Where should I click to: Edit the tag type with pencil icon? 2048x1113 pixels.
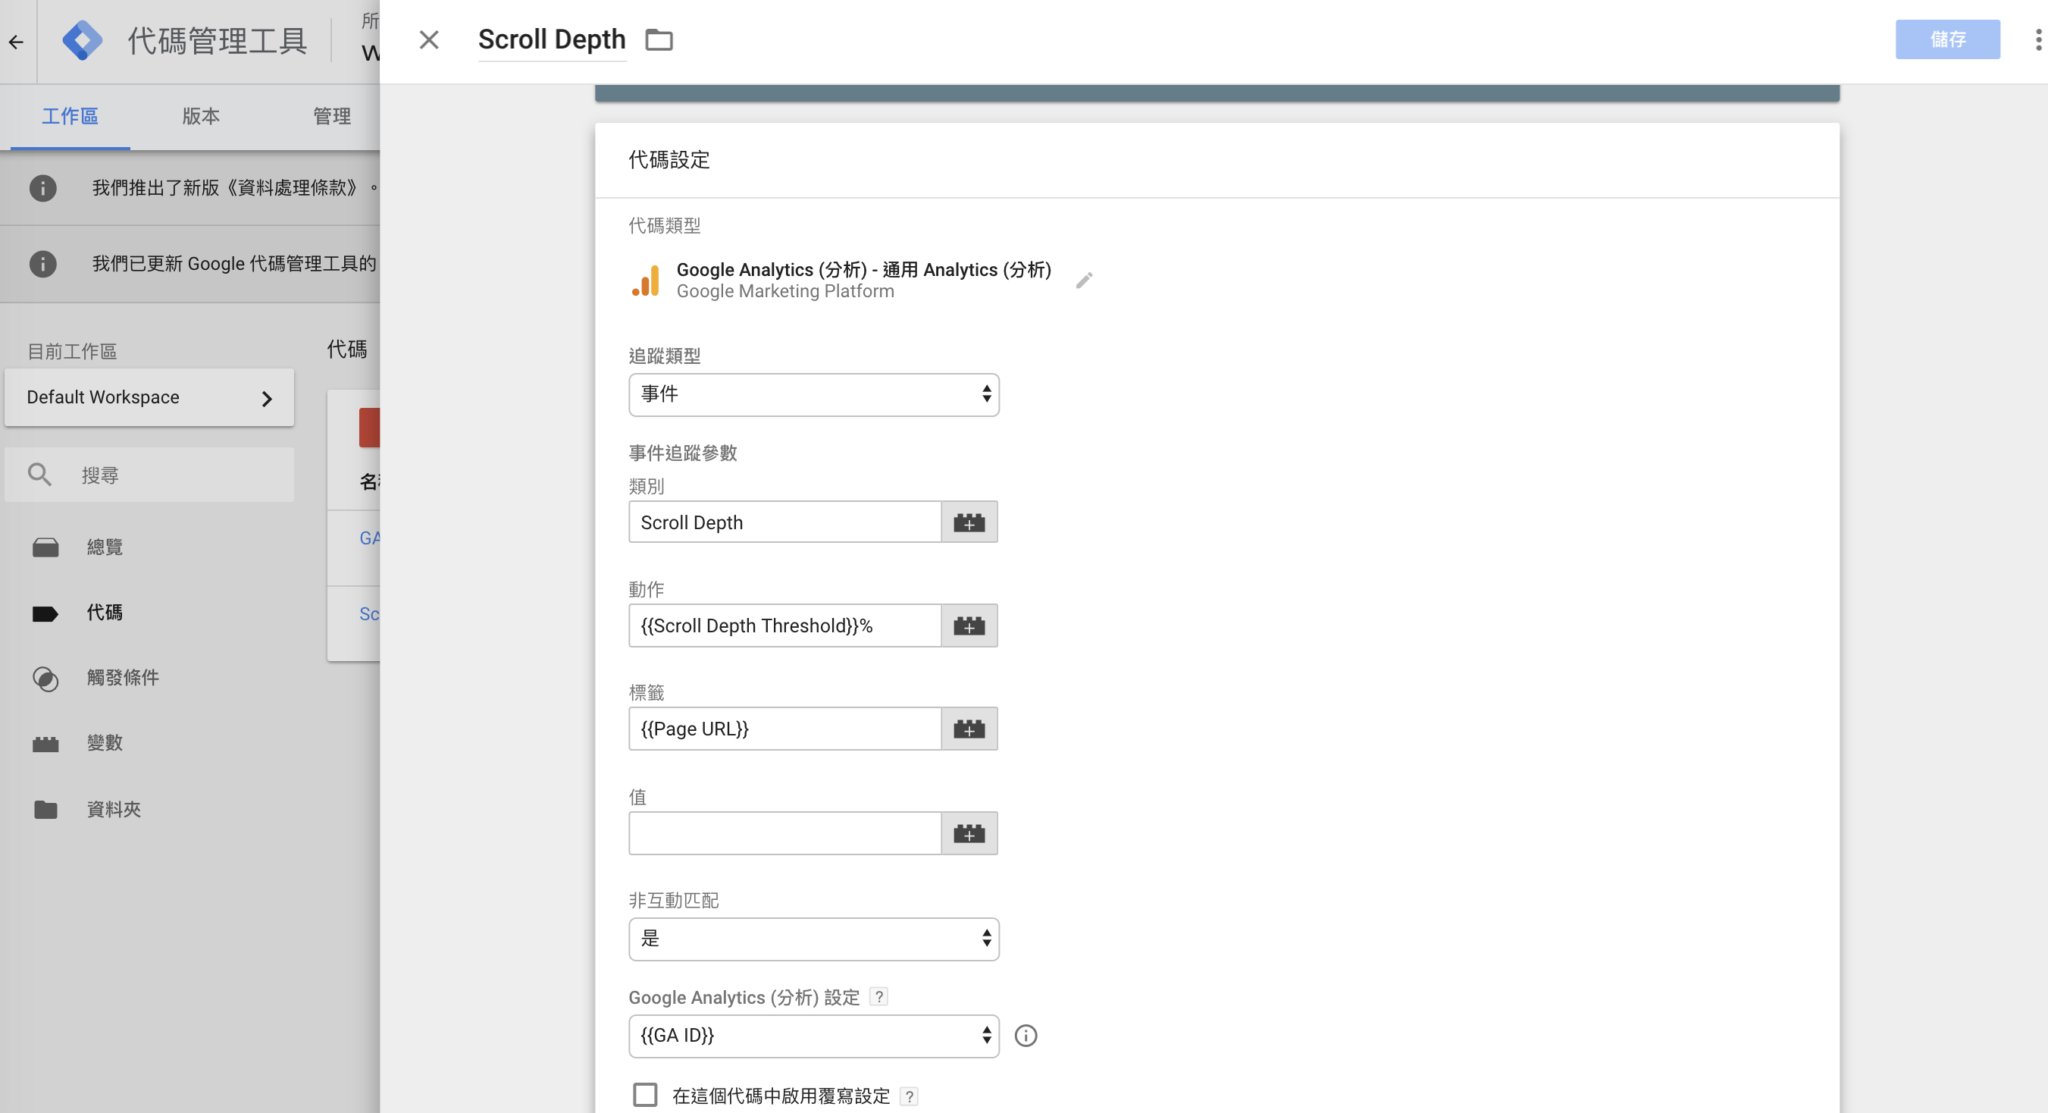coord(1084,280)
